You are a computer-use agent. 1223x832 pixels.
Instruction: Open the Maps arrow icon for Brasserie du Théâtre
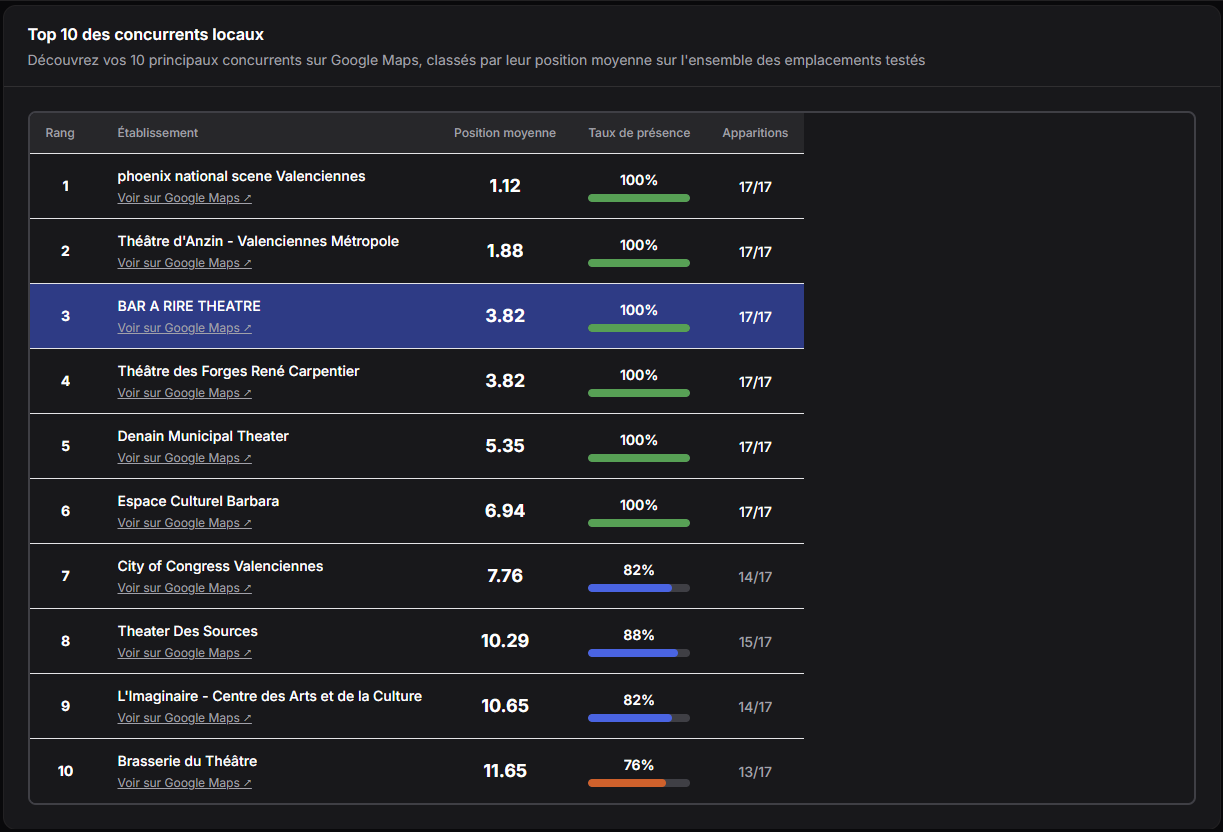[247, 782]
